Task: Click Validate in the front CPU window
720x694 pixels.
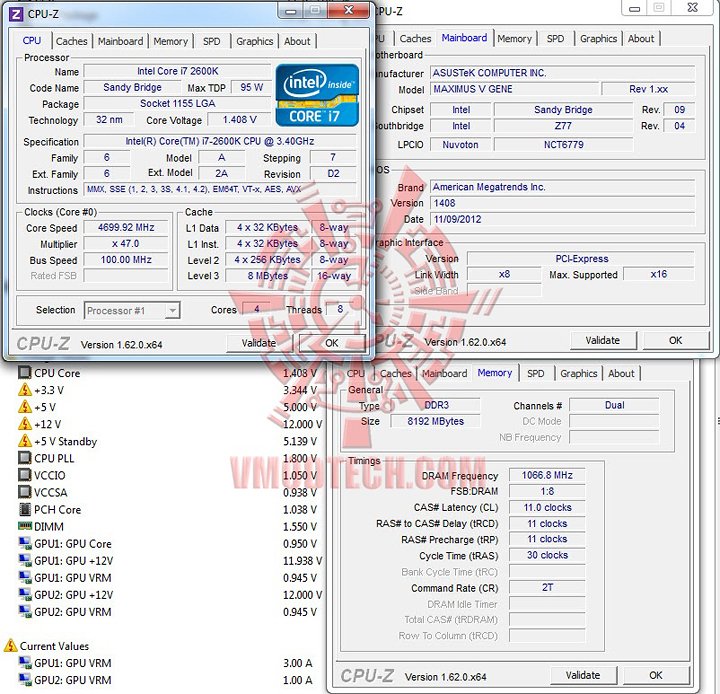Action: [259, 343]
